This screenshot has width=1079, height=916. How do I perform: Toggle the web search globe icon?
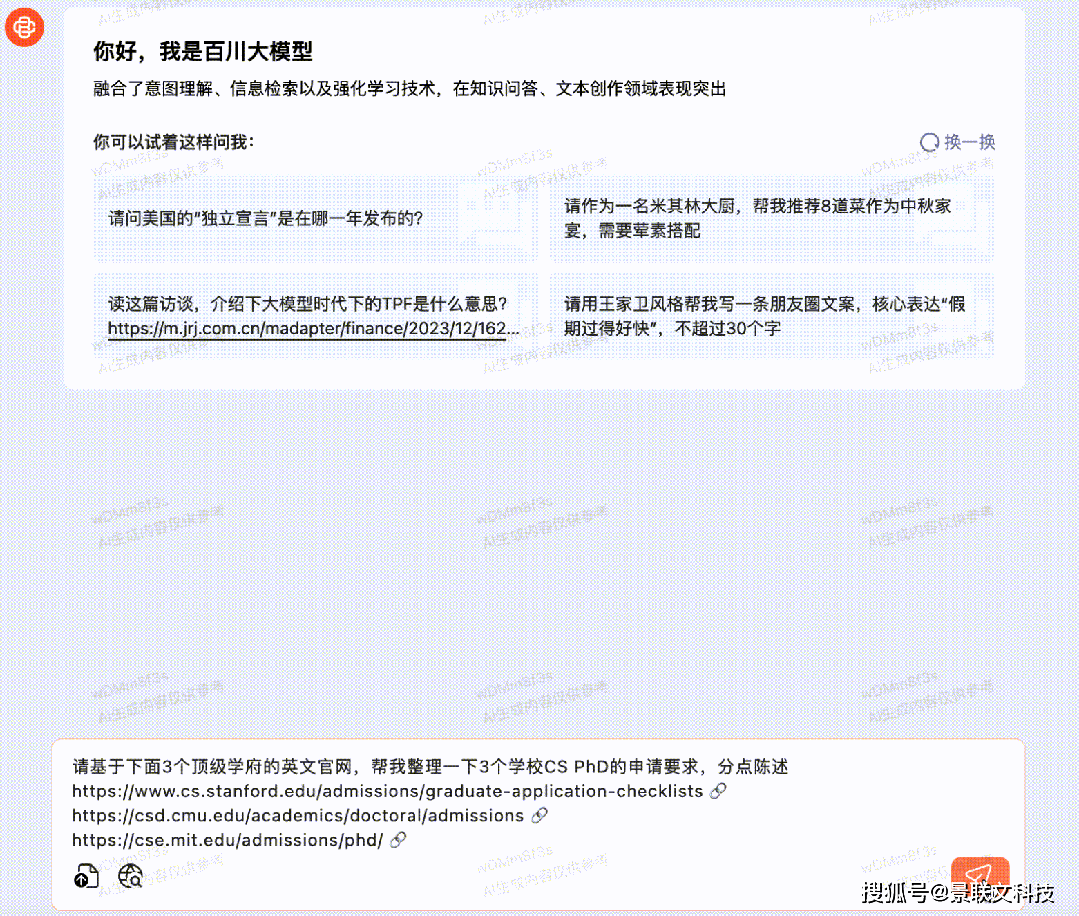(x=130, y=877)
